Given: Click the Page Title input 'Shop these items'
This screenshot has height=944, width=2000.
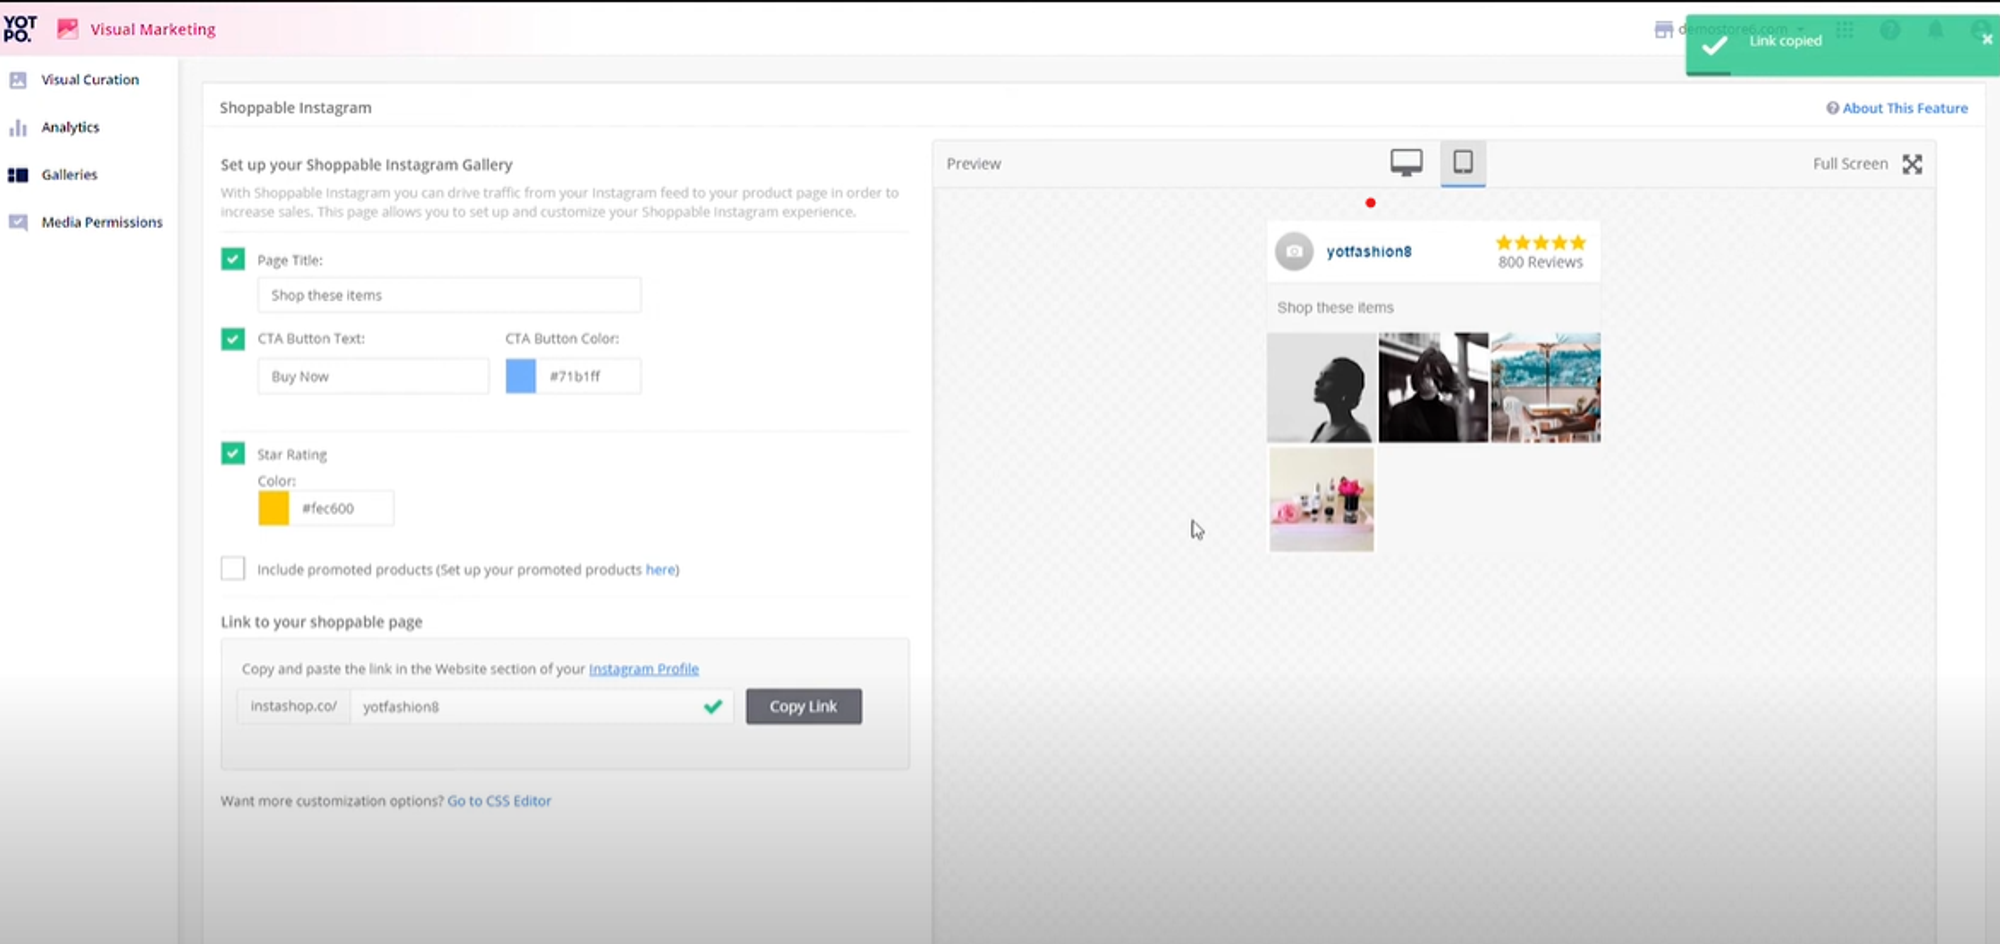Looking at the screenshot, I should pyautogui.click(x=449, y=295).
